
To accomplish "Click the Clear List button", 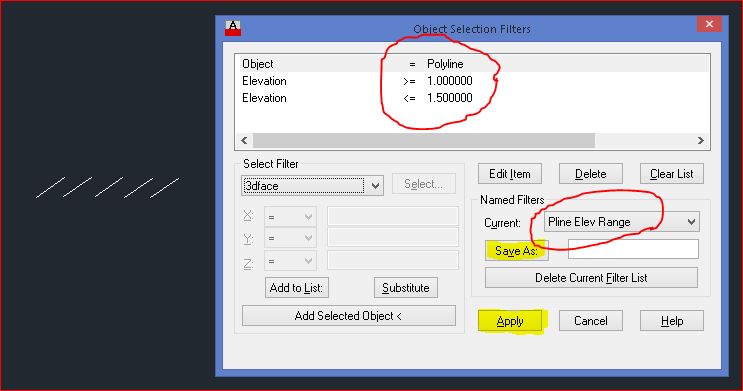I will pos(671,174).
